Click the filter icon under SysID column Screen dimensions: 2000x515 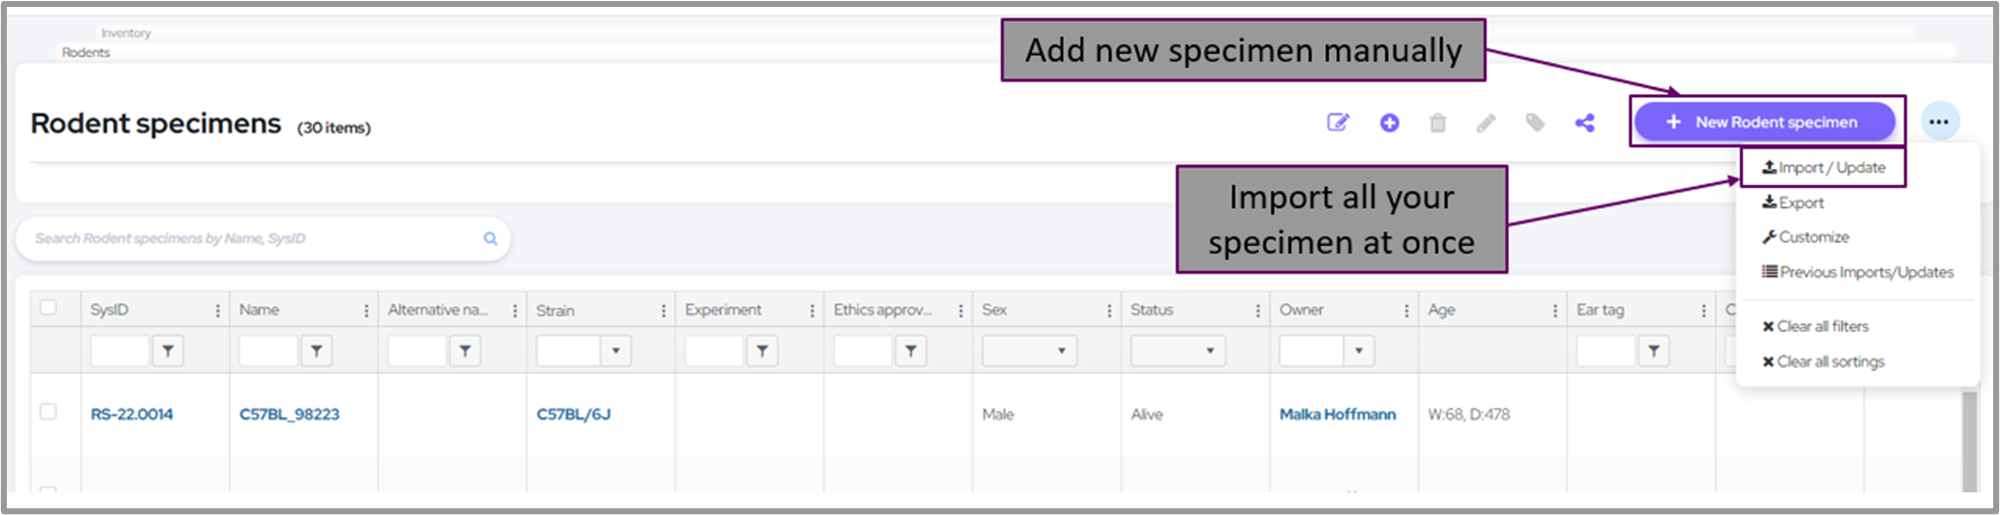coord(168,351)
